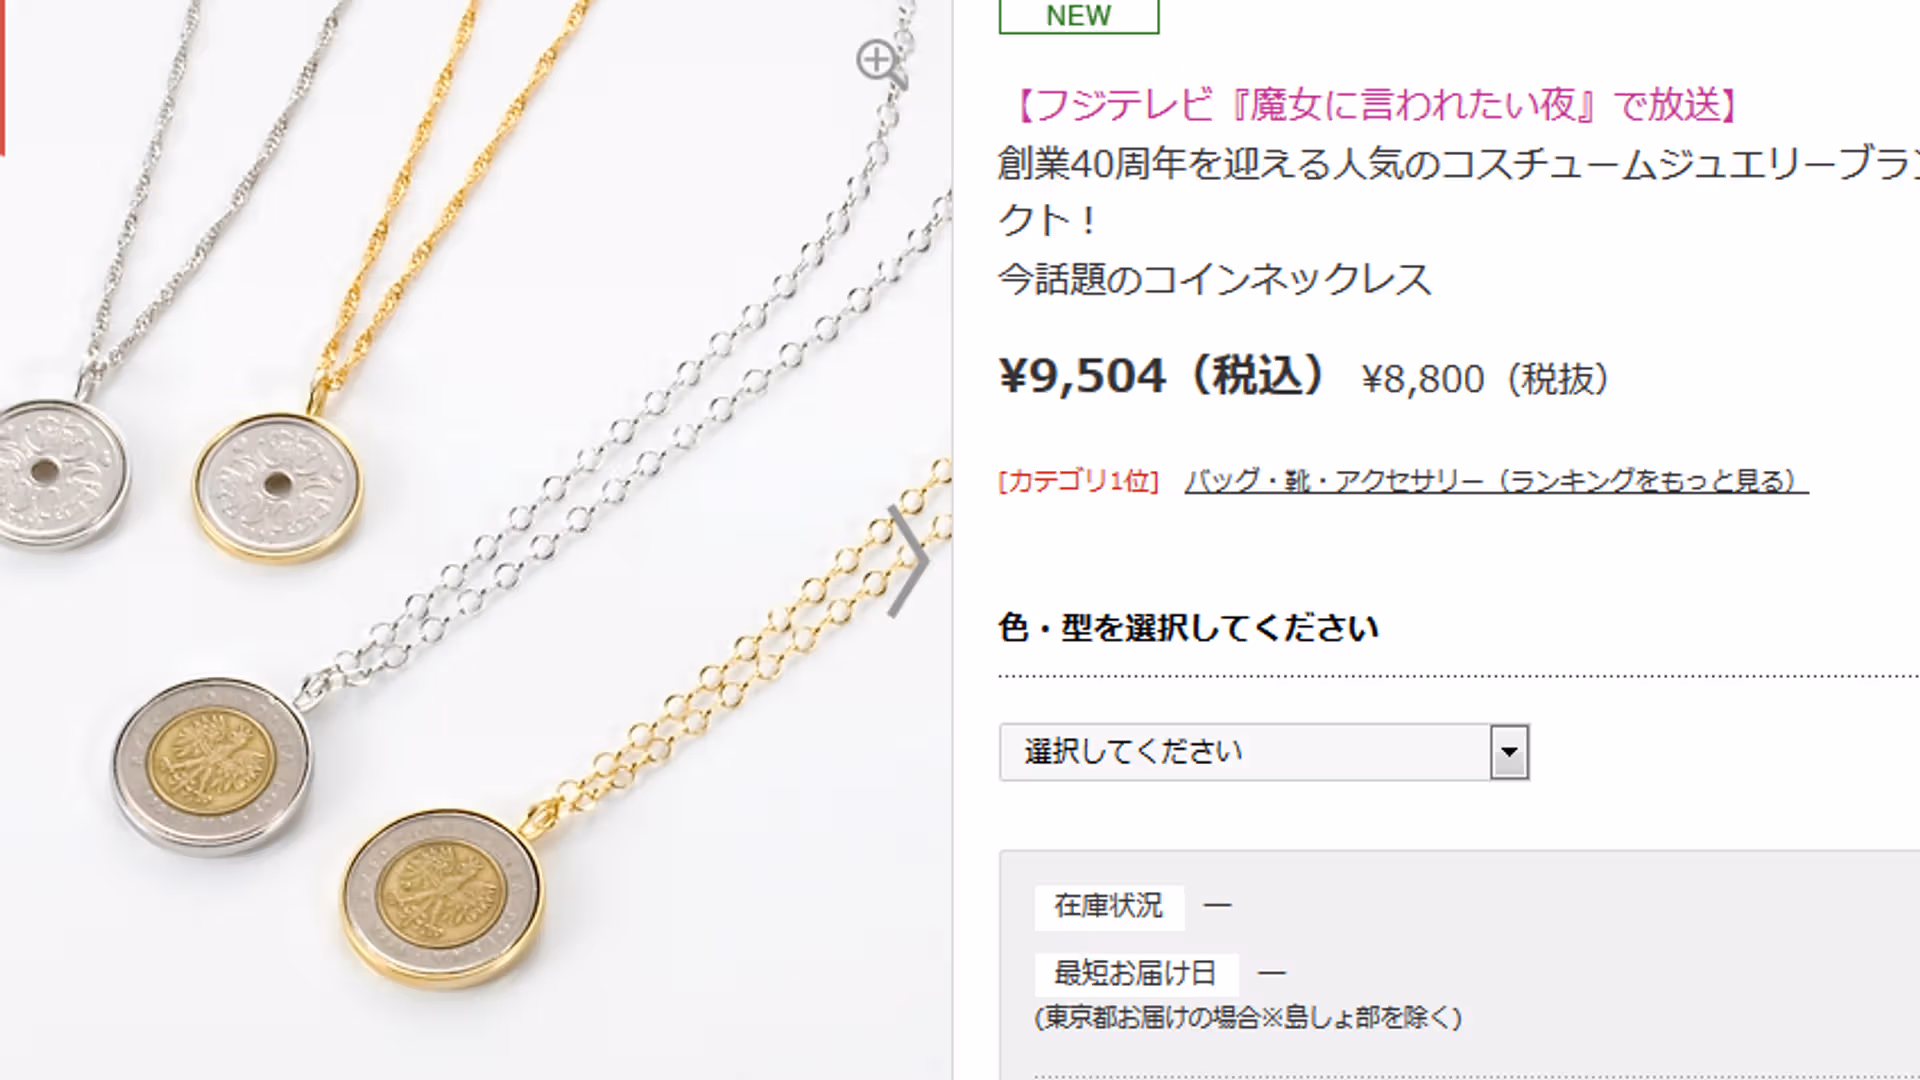Screen dimensions: 1920x1080
Task: Open ランキングをもっと見る category ranking link
Action: tap(1496, 481)
